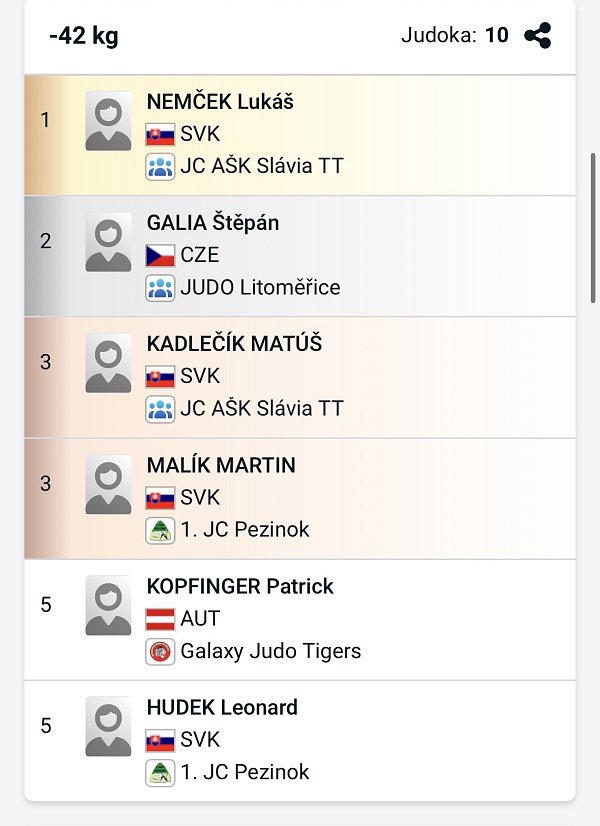Screen dimensions: 600x826
Task: Click the Galaxy Judo Tigers club logo
Action: (x=160, y=651)
